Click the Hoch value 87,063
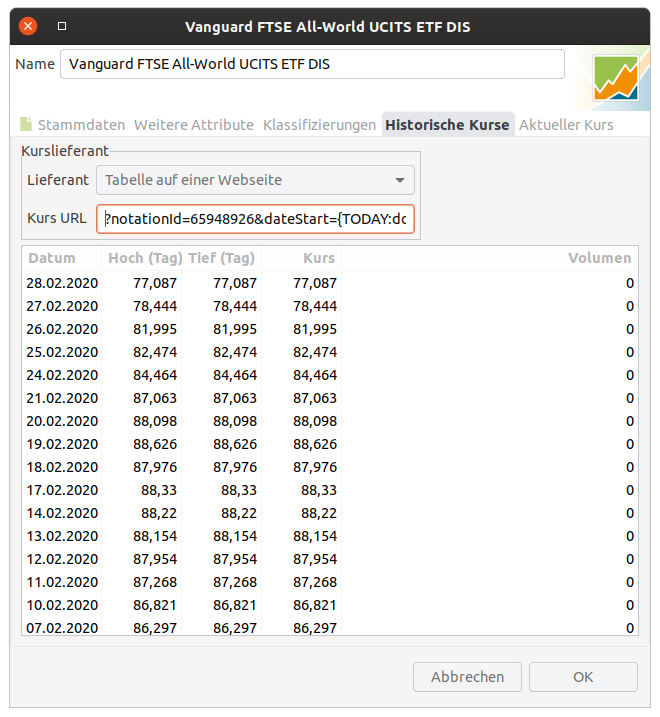 [155, 398]
